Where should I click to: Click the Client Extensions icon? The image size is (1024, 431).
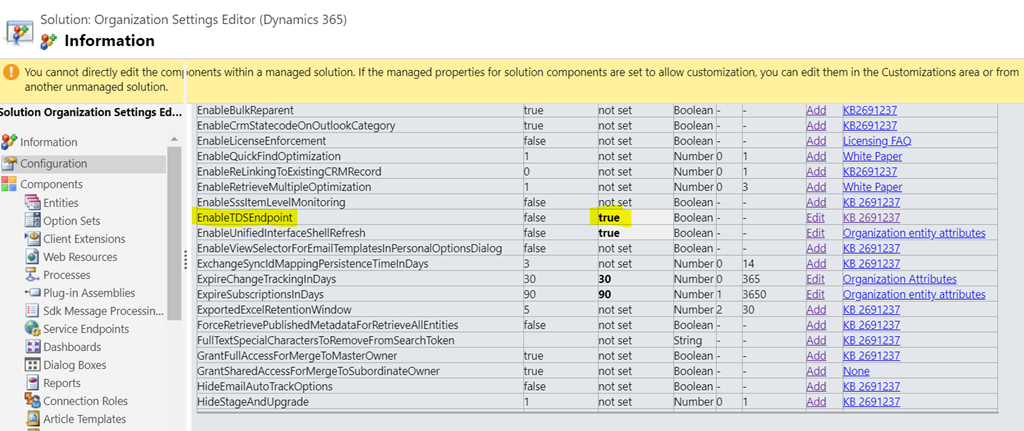point(33,239)
